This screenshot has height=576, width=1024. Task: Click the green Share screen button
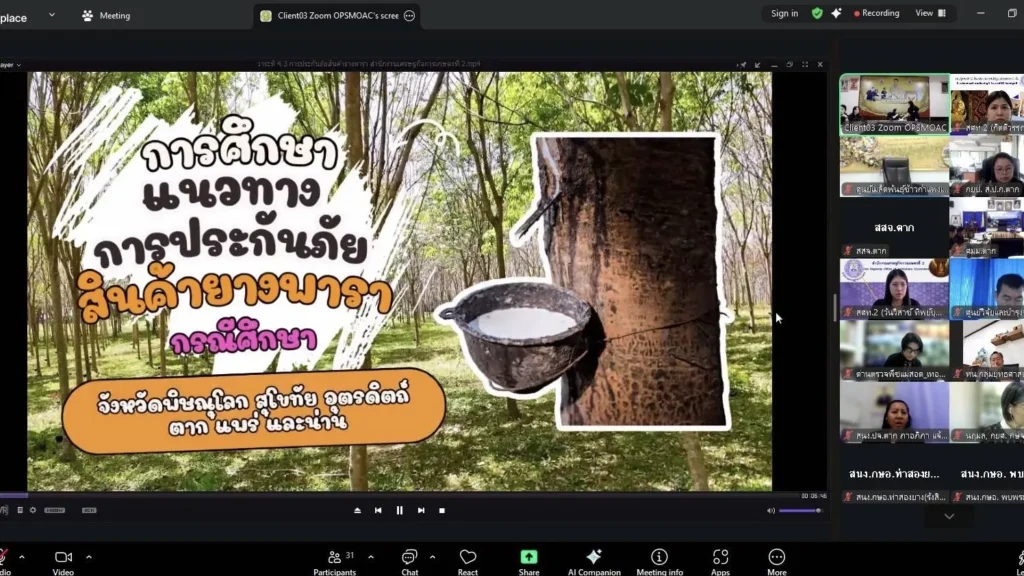point(529,560)
